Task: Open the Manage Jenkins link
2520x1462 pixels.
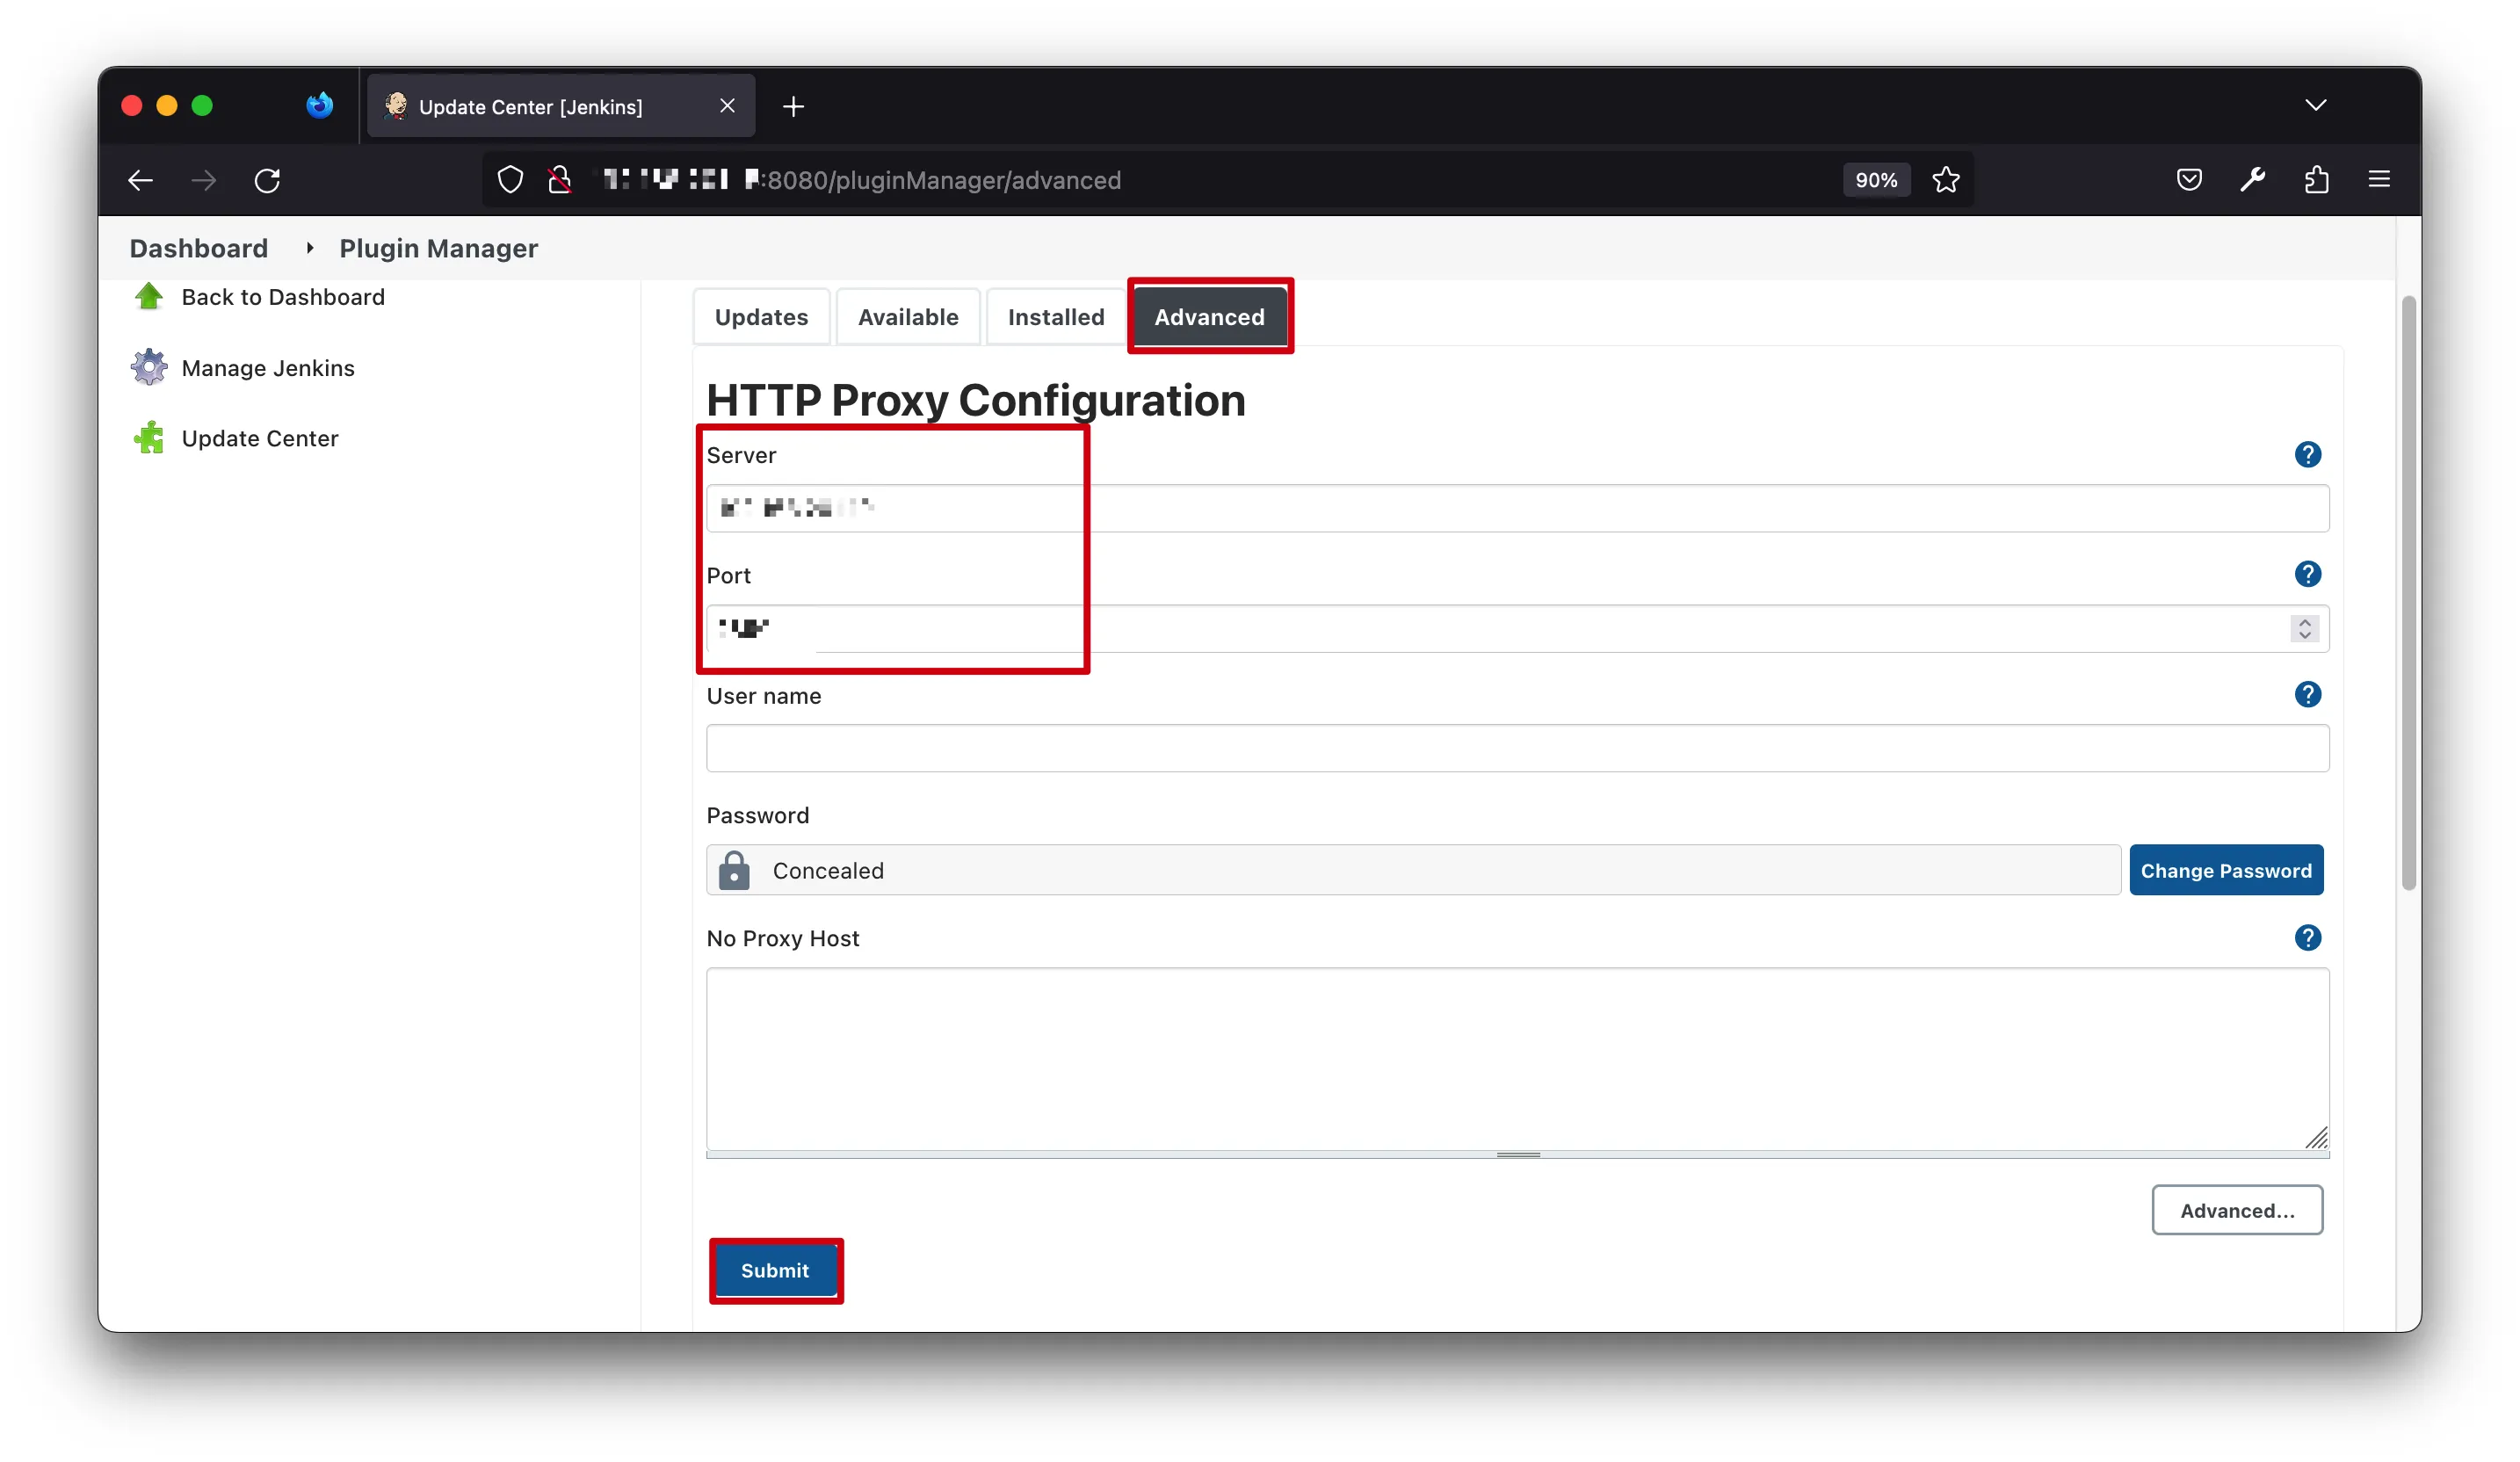Action: (268, 368)
